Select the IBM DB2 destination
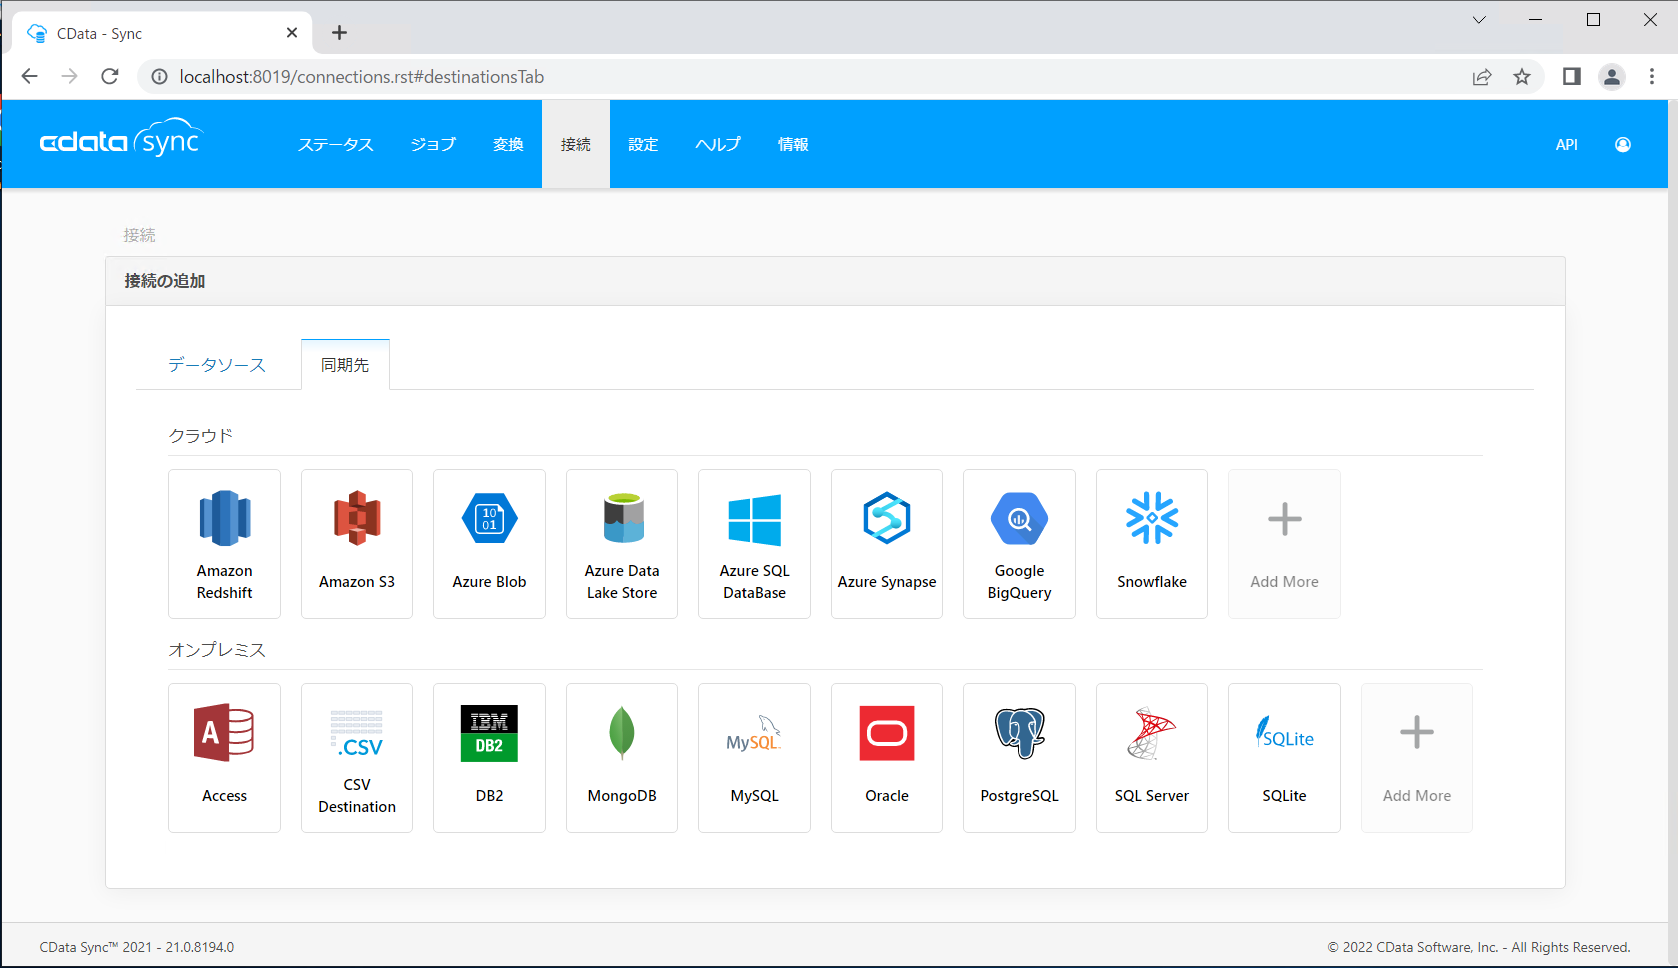 [489, 758]
